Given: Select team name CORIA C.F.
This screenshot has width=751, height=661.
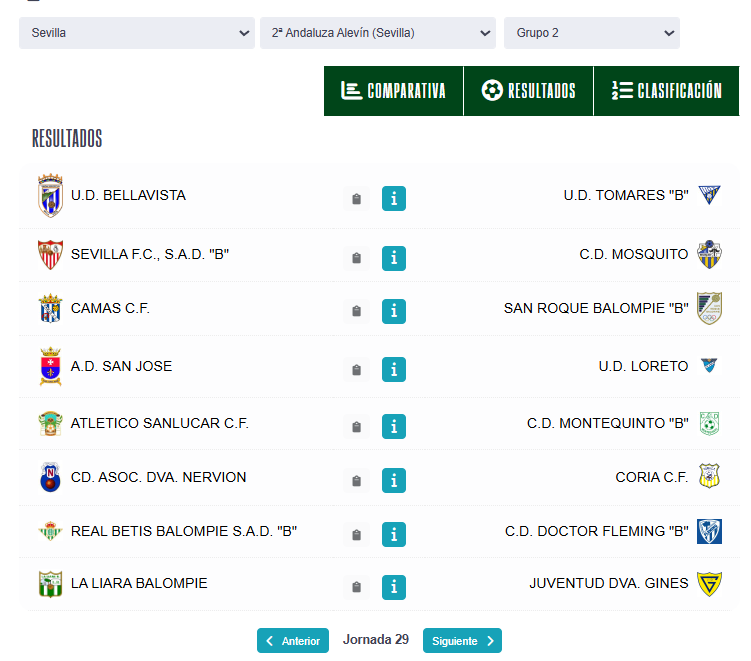Looking at the screenshot, I should pyautogui.click(x=652, y=478).
